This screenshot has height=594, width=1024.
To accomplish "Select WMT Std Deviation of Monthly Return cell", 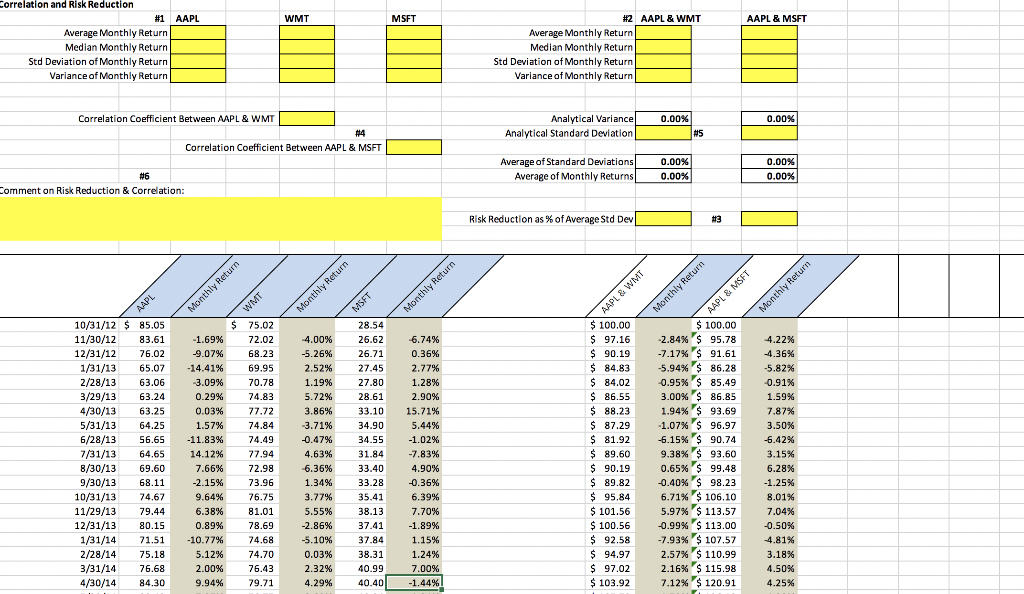I will pyautogui.click(x=307, y=61).
